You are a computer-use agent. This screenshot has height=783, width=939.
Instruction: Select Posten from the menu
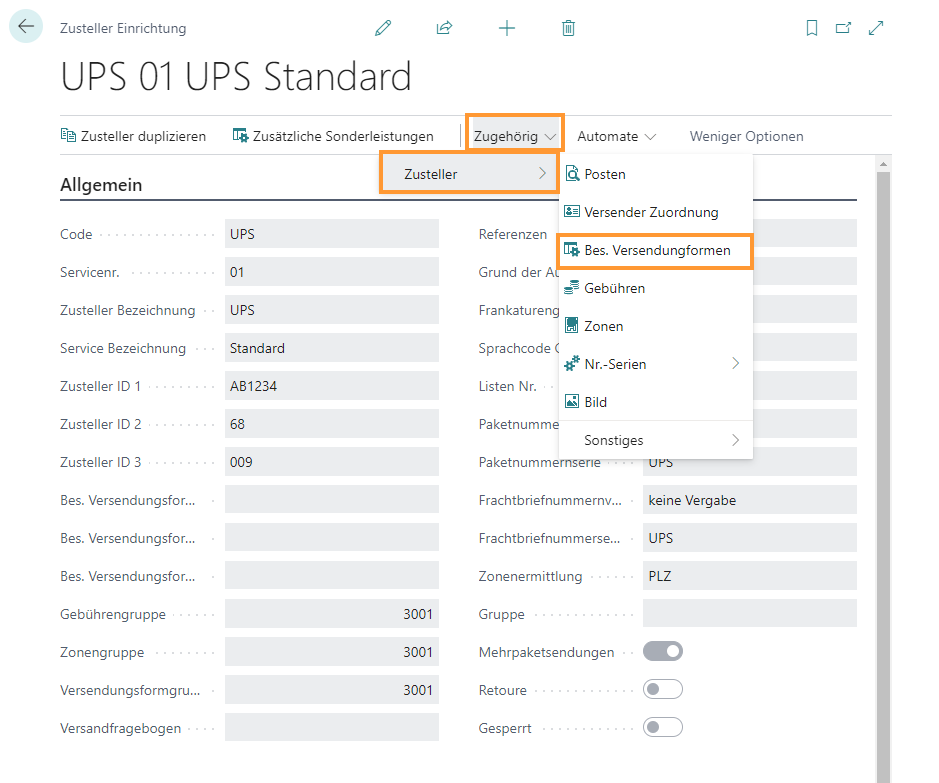tap(655, 174)
